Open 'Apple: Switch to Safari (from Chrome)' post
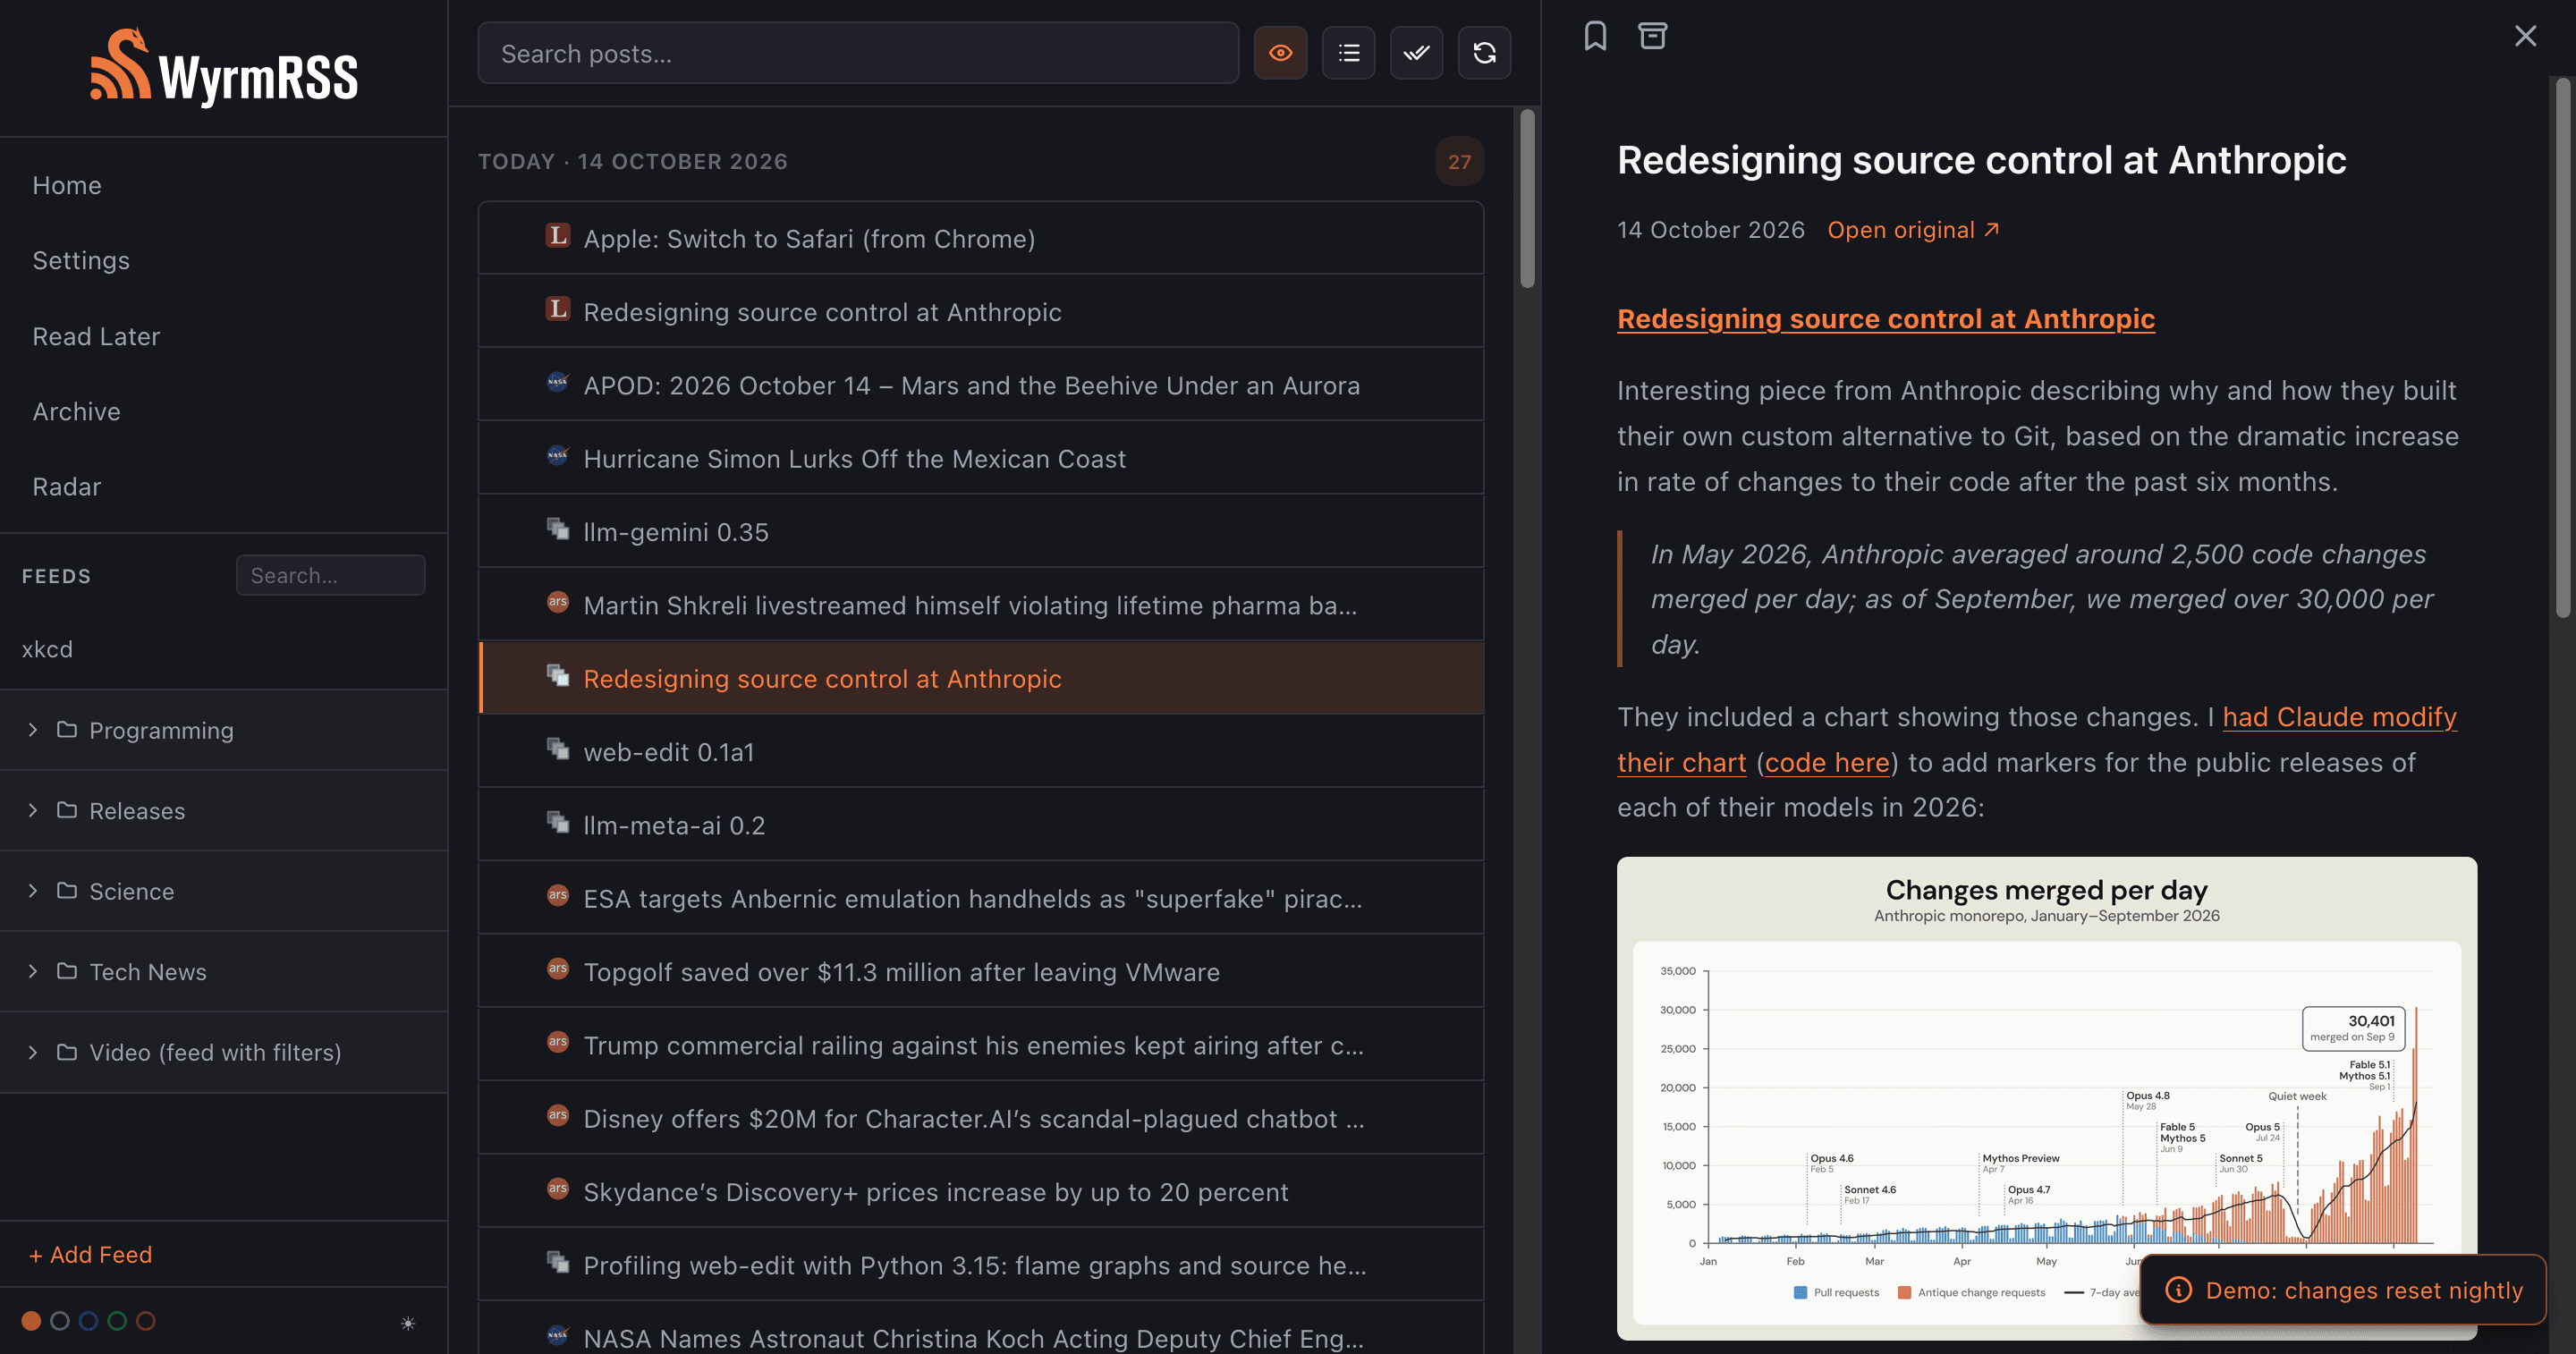 tap(981, 238)
